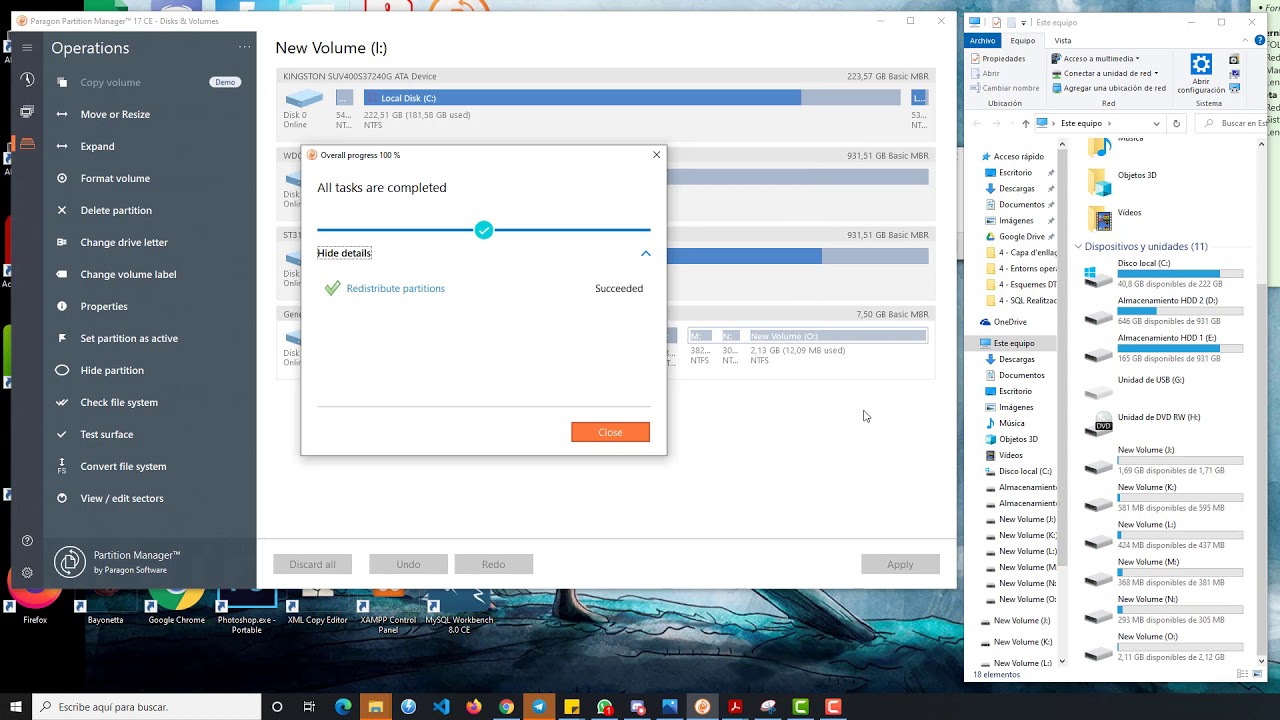Screen dimensions: 1280x720
Task: Click the Hide details link
Action: [x=344, y=253]
